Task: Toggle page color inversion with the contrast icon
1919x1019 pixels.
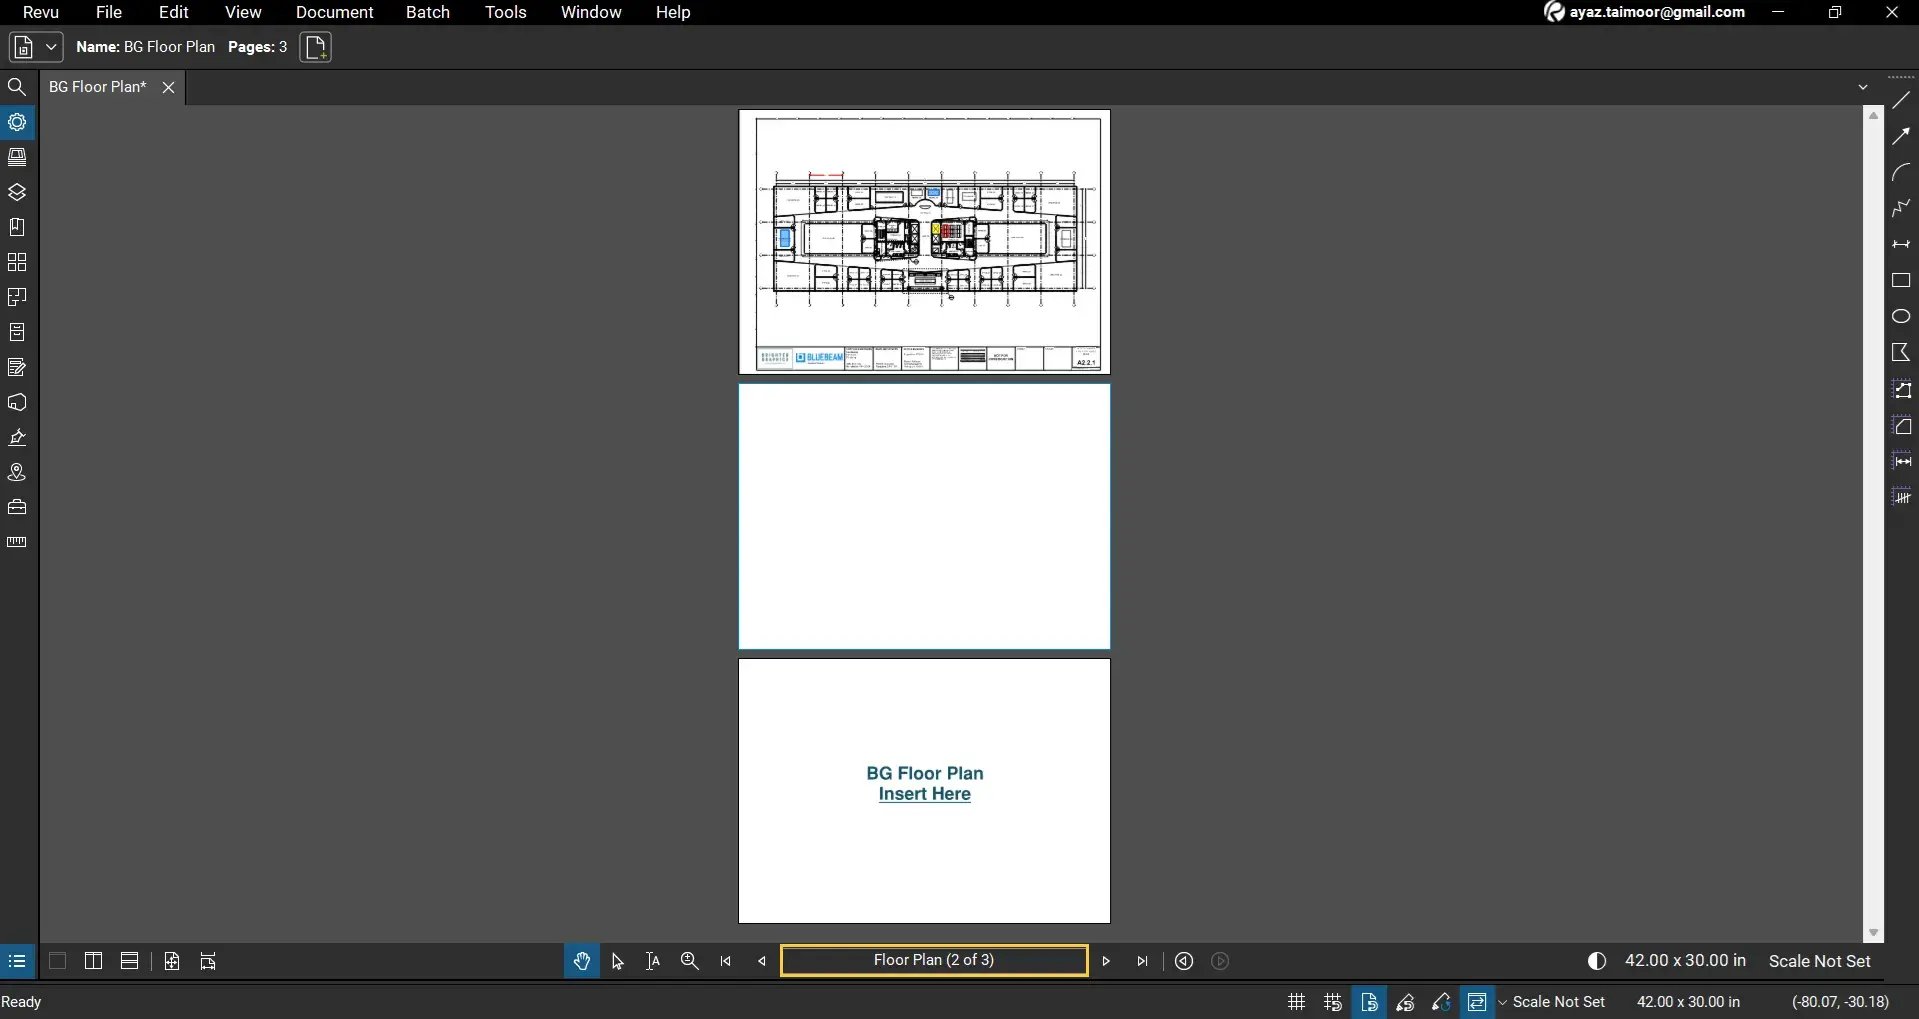Action: [x=1596, y=960]
